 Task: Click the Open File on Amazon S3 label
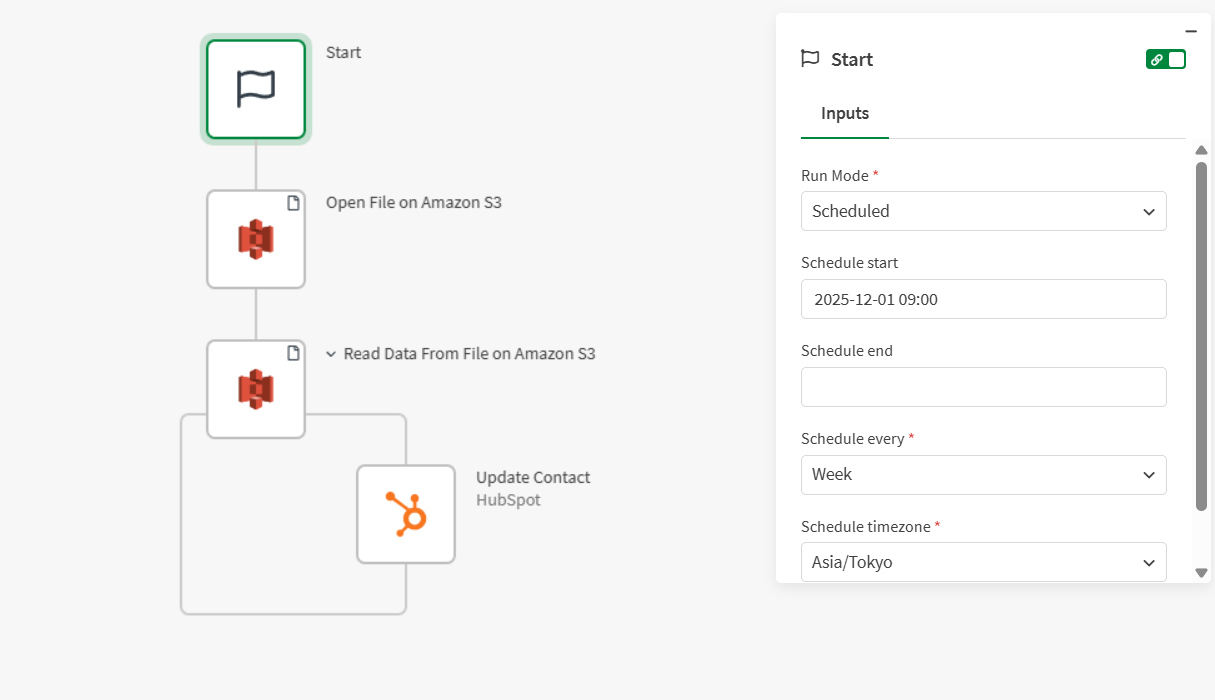coord(413,203)
